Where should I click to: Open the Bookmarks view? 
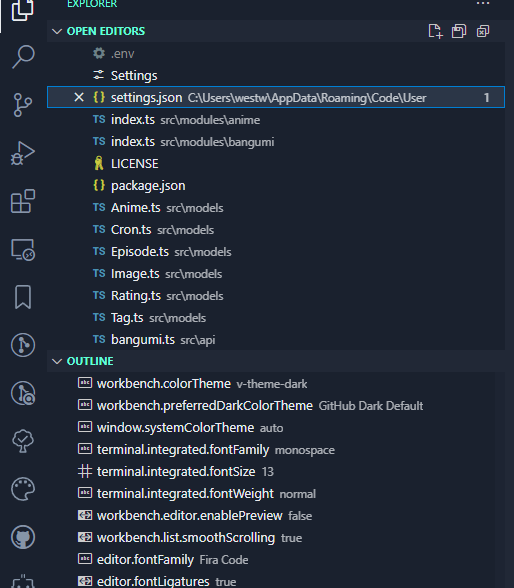tap(23, 297)
